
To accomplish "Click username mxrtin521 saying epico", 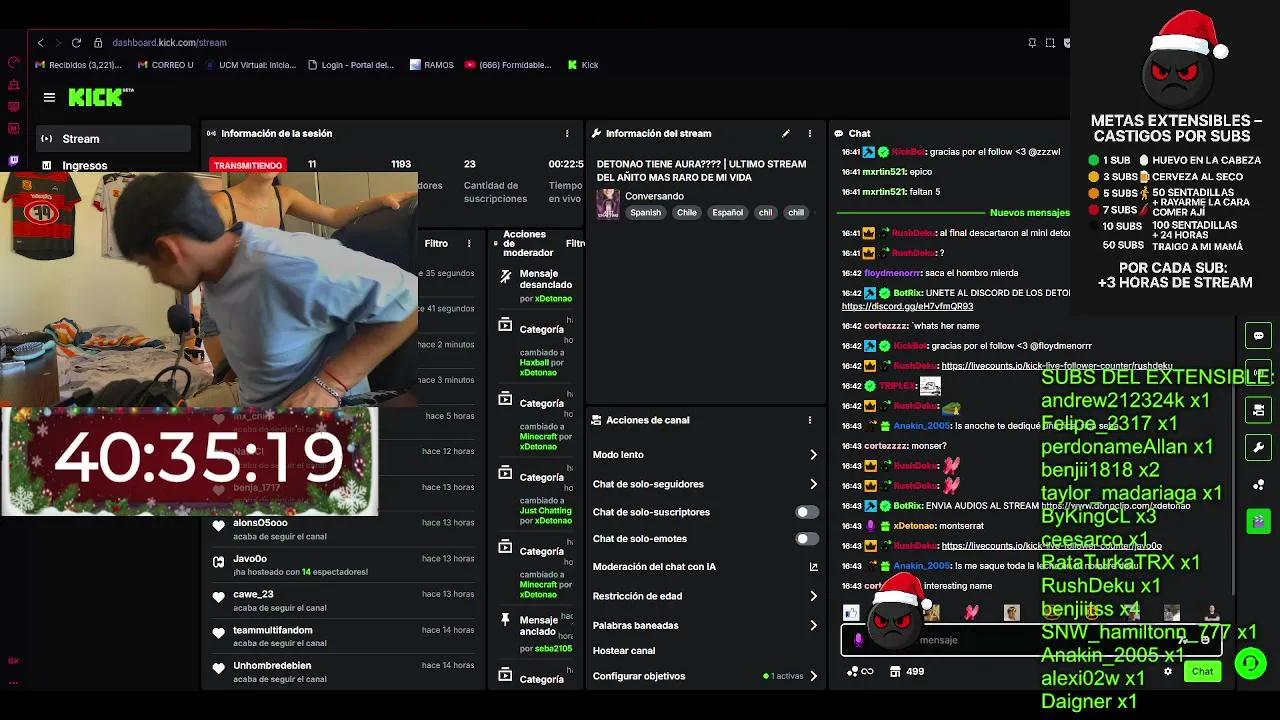I will click(883, 172).
